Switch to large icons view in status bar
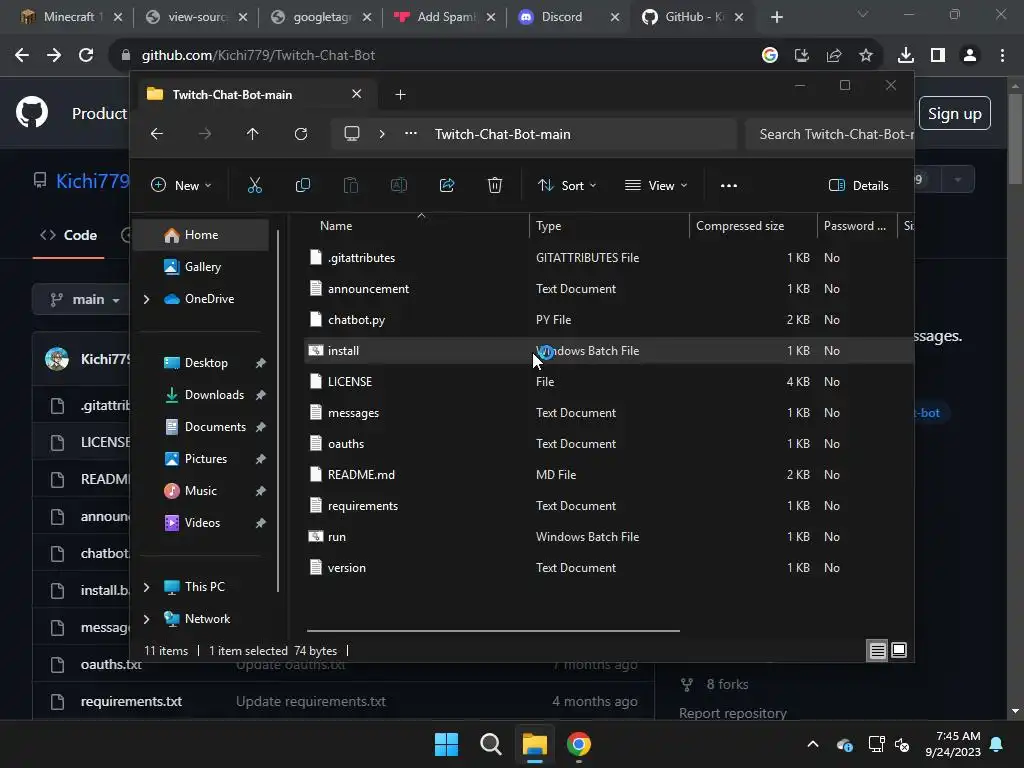This screenshot has width=1024, height=768. coord(899,650)
